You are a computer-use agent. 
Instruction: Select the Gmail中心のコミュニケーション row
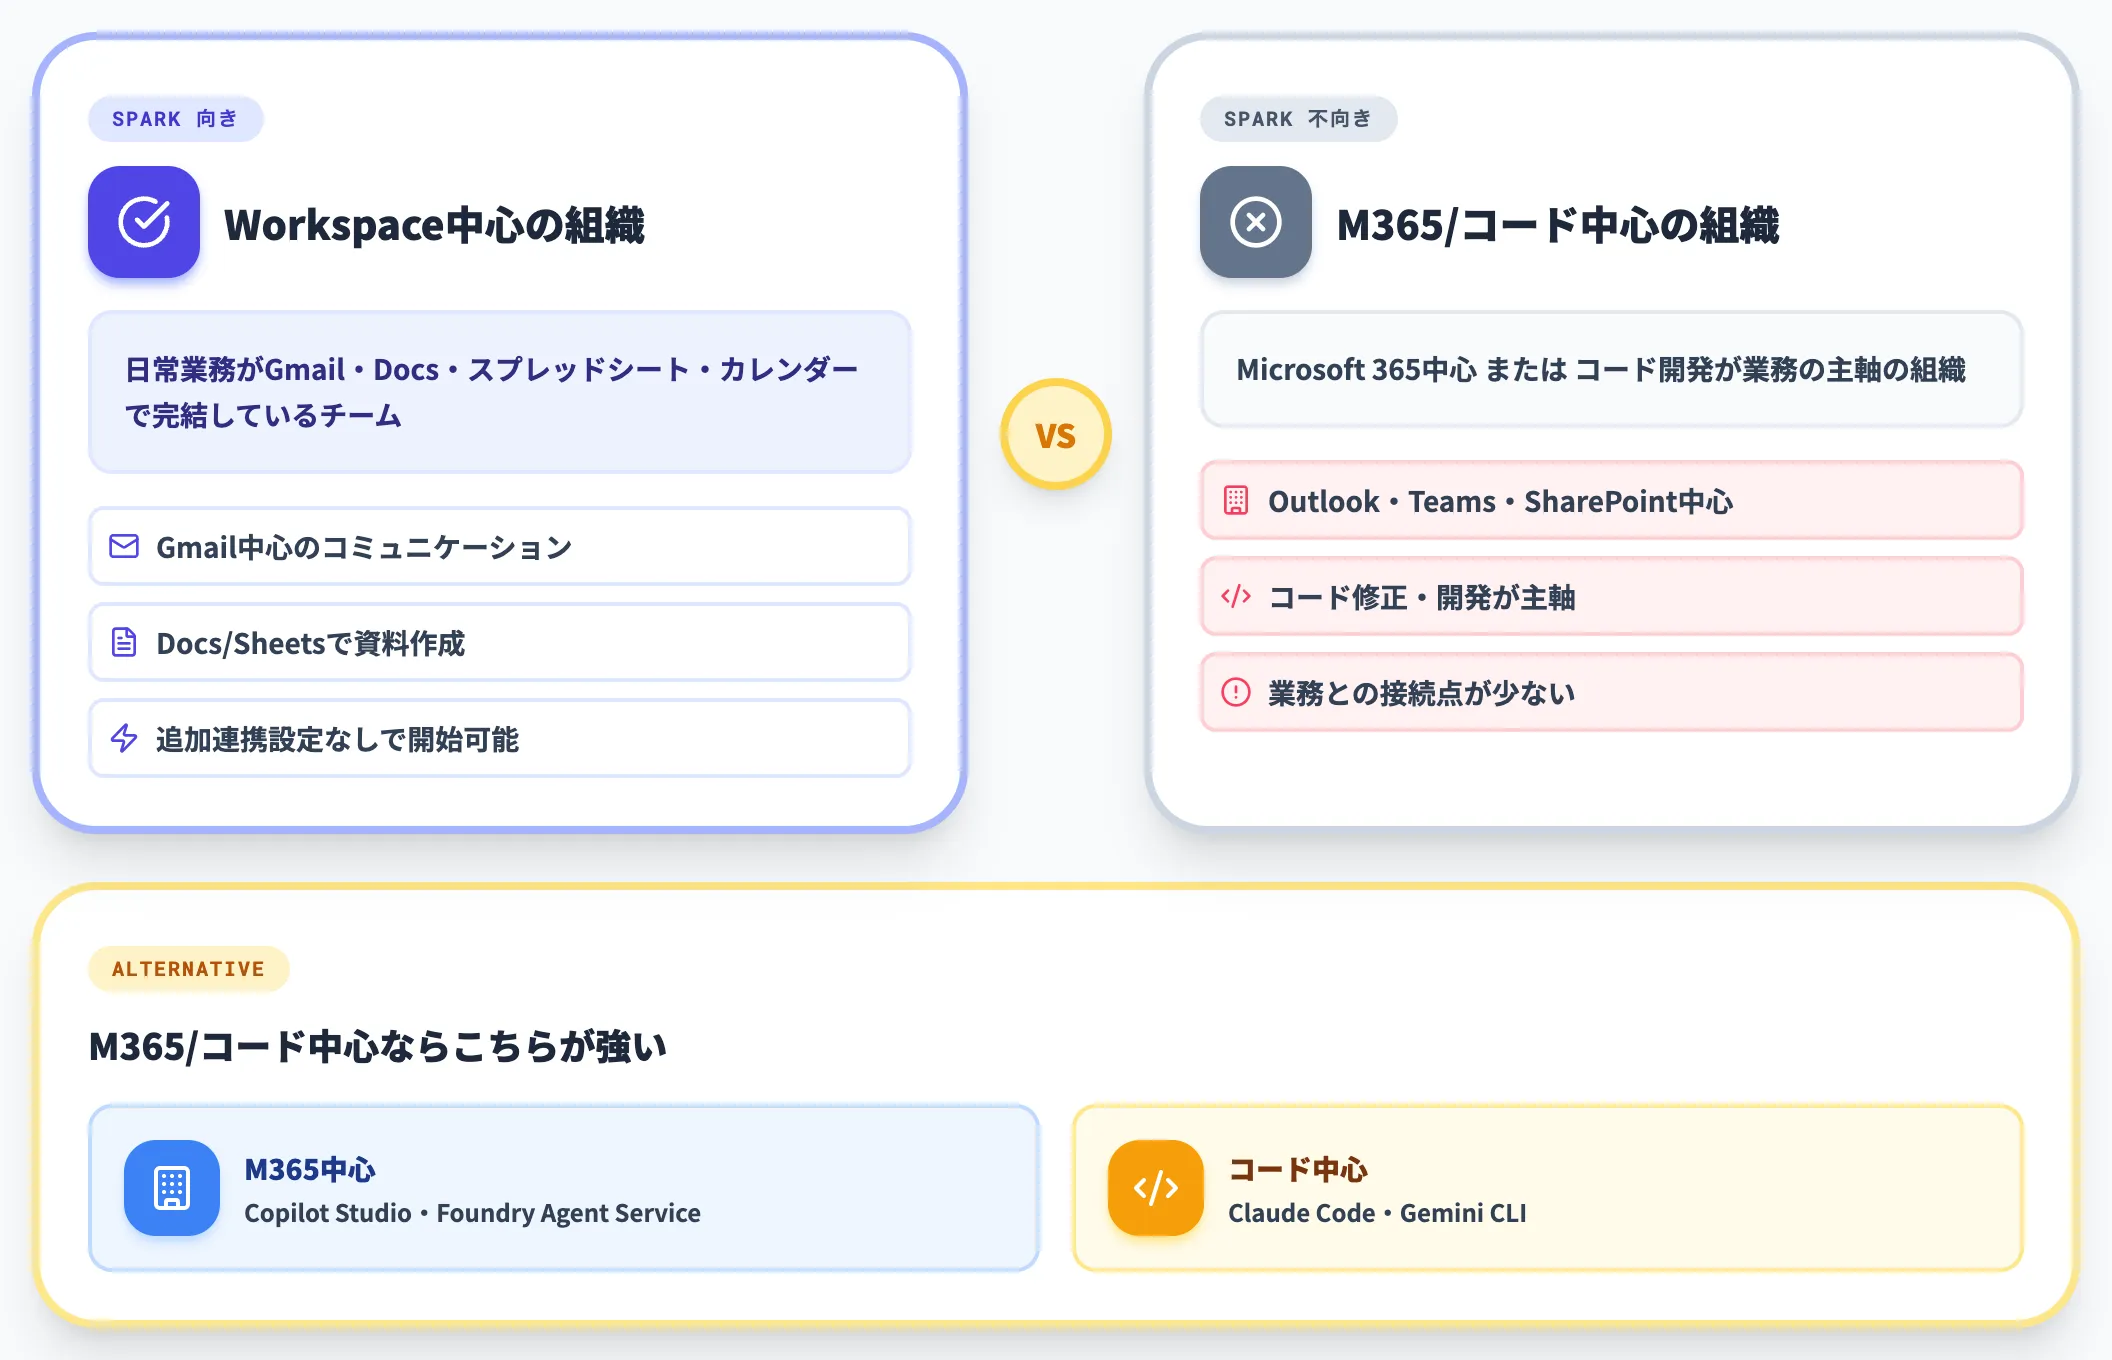(500, 546)
